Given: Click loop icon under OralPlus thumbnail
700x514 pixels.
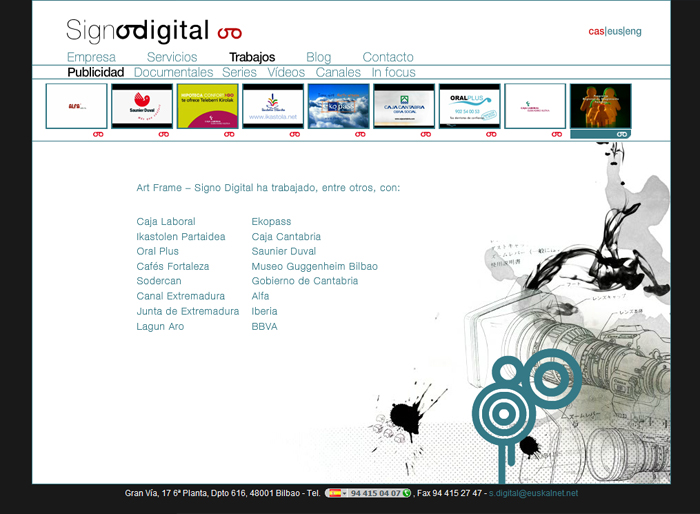Looking at the screenshot, I should (x=491, y=134).
